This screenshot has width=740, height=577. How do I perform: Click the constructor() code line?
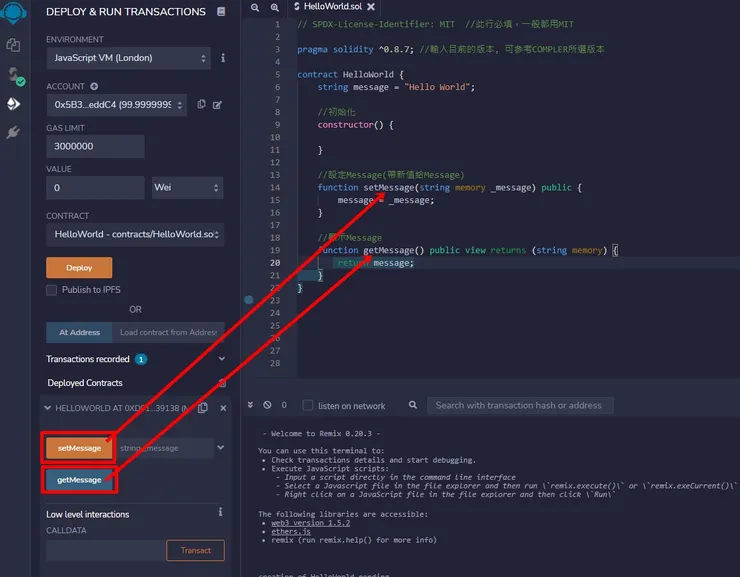[355, 125]
